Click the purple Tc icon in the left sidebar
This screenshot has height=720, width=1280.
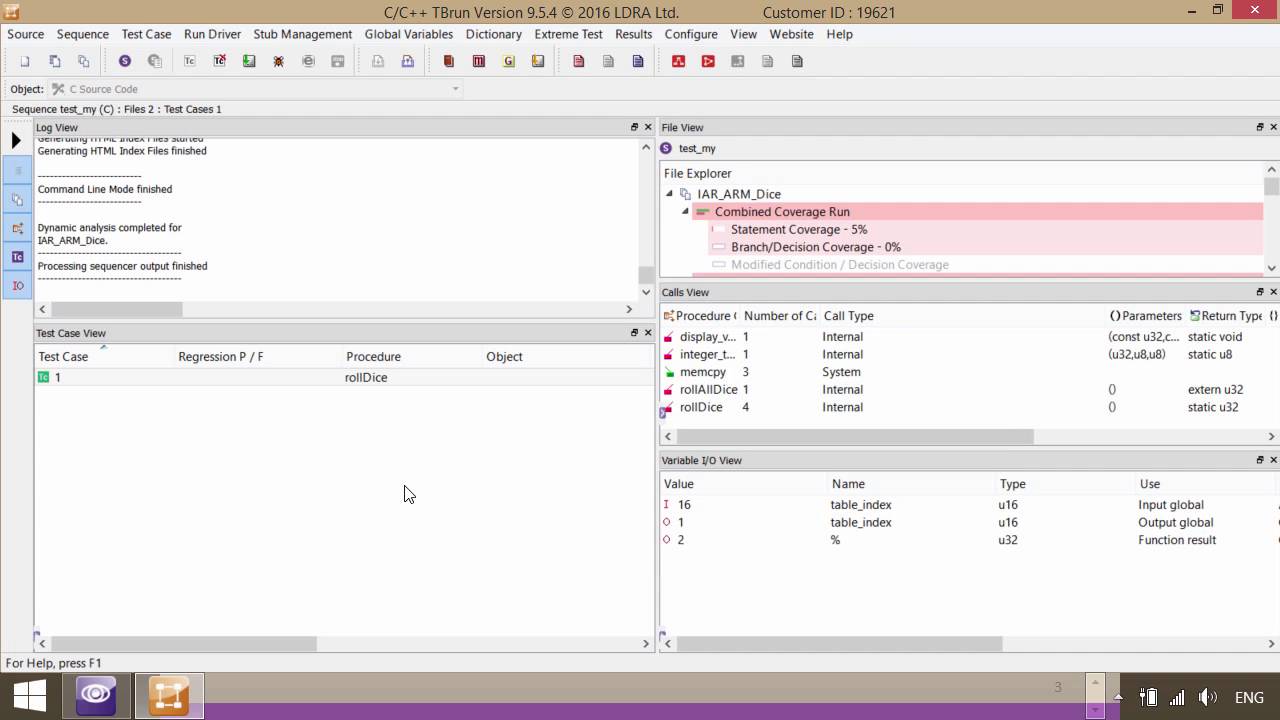click(x=17, y=257)
